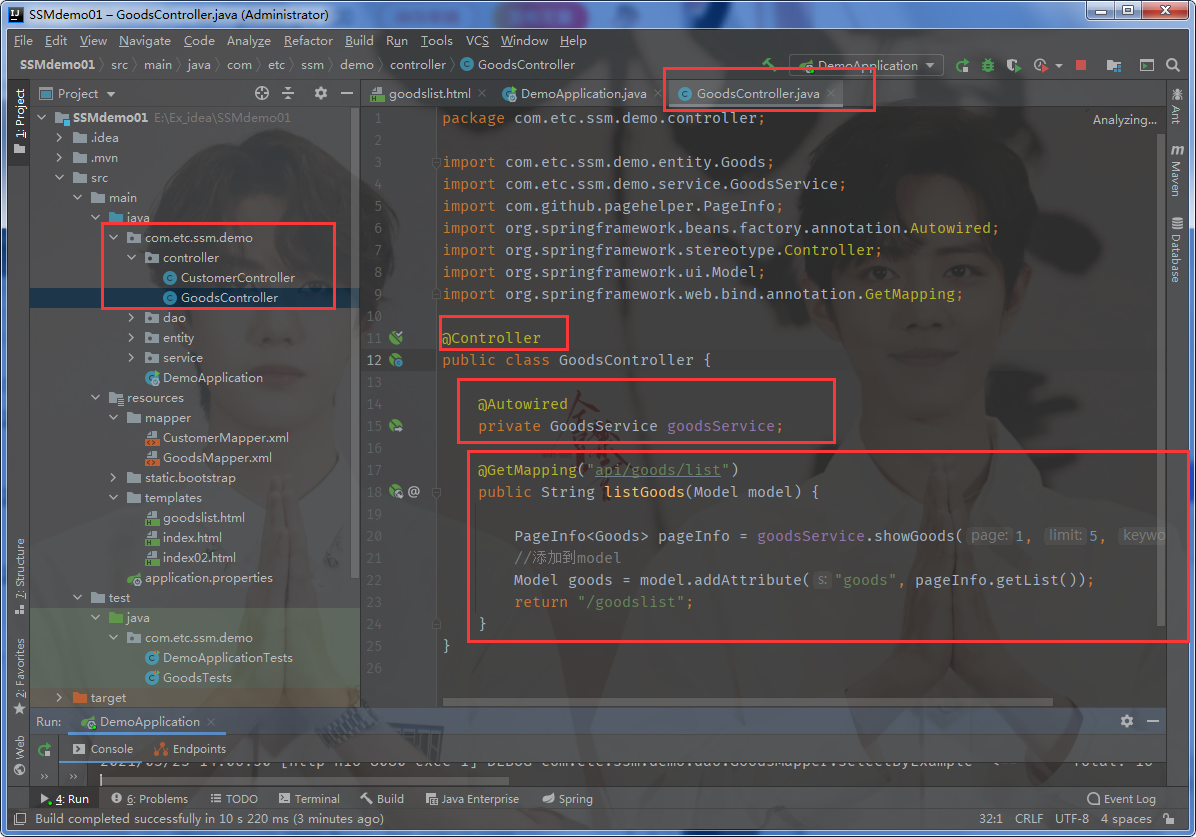Run DemoApplication with the green run icon
Viewport: 1196px width, 837px height.
point(962,64)
